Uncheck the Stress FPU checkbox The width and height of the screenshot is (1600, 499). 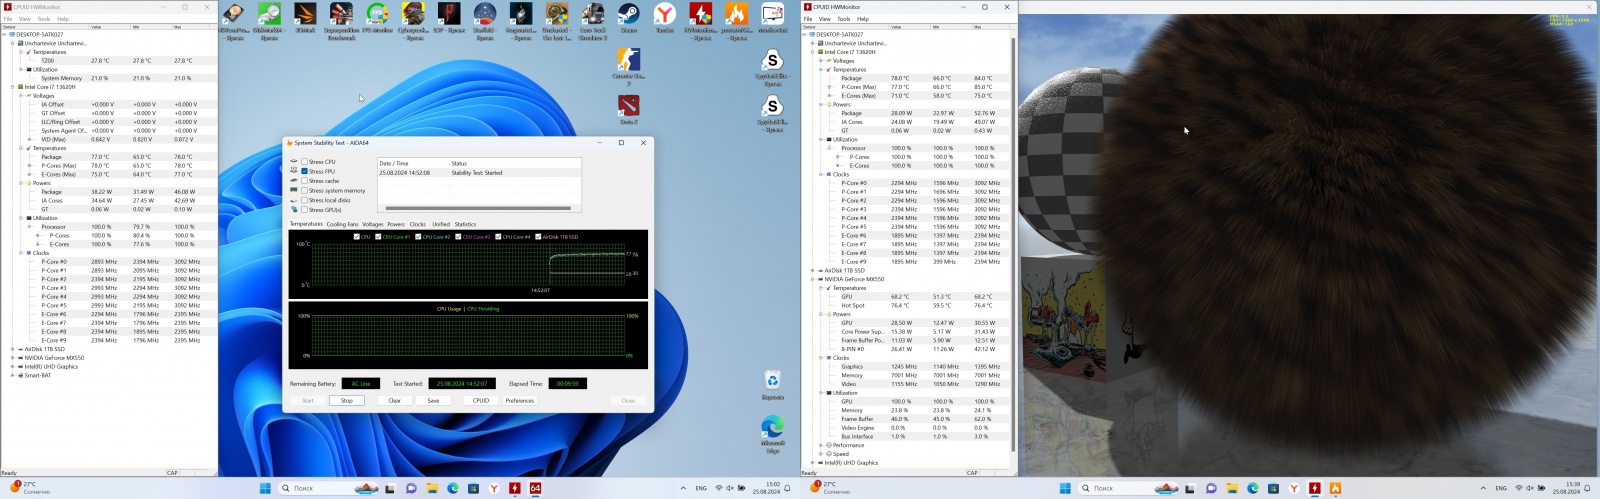point(305,171)
